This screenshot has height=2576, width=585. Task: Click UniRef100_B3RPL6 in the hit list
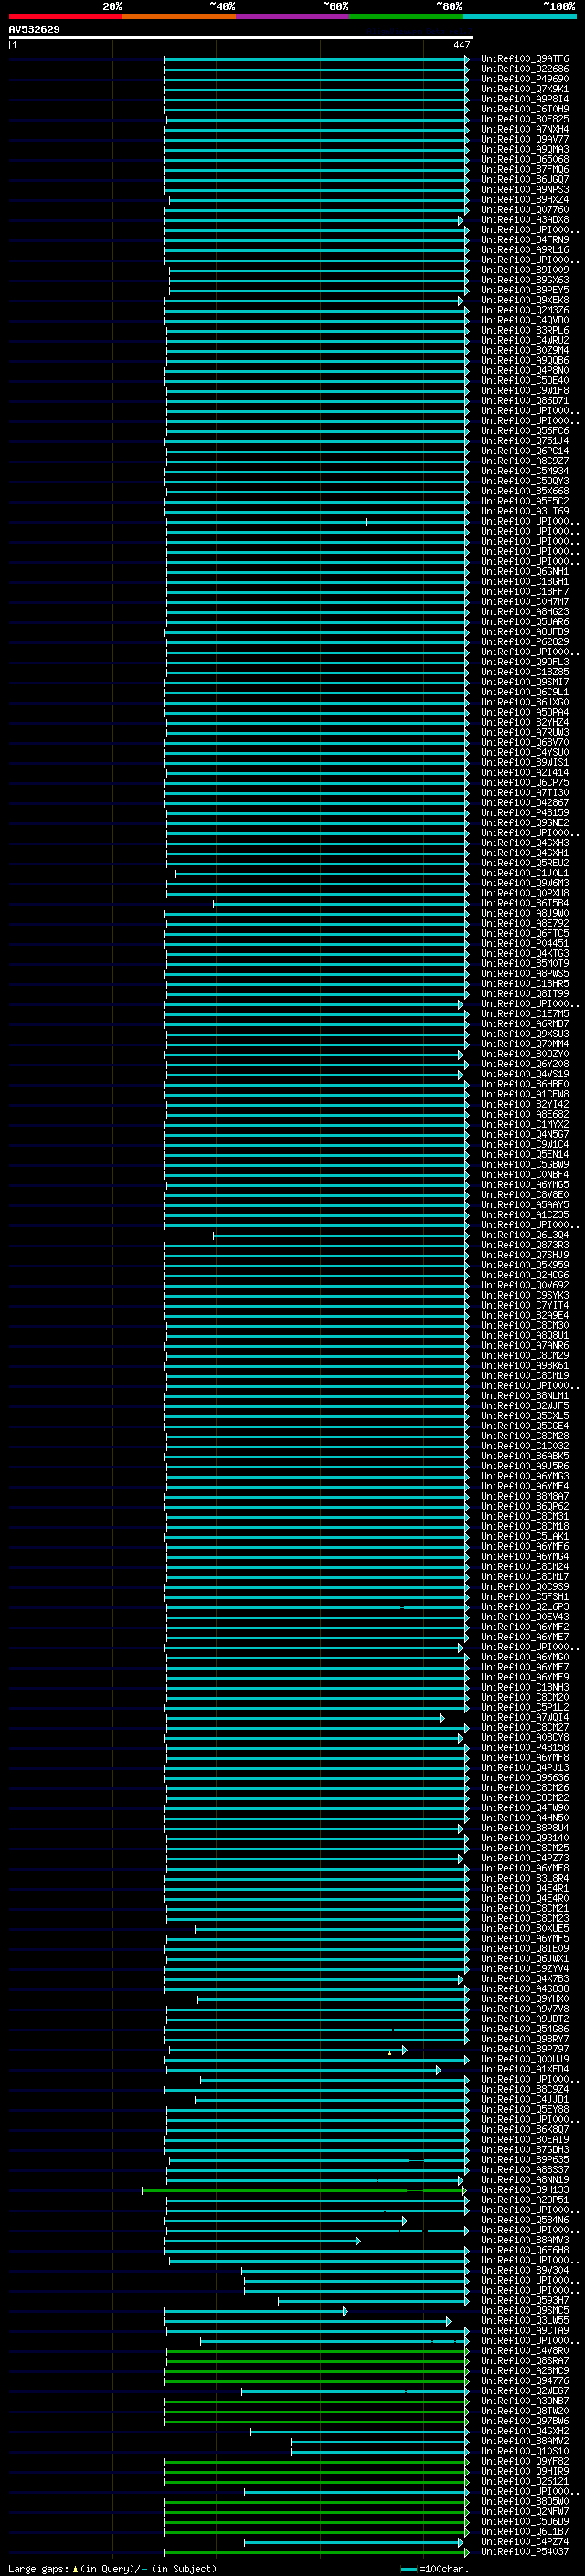point(525,330)
